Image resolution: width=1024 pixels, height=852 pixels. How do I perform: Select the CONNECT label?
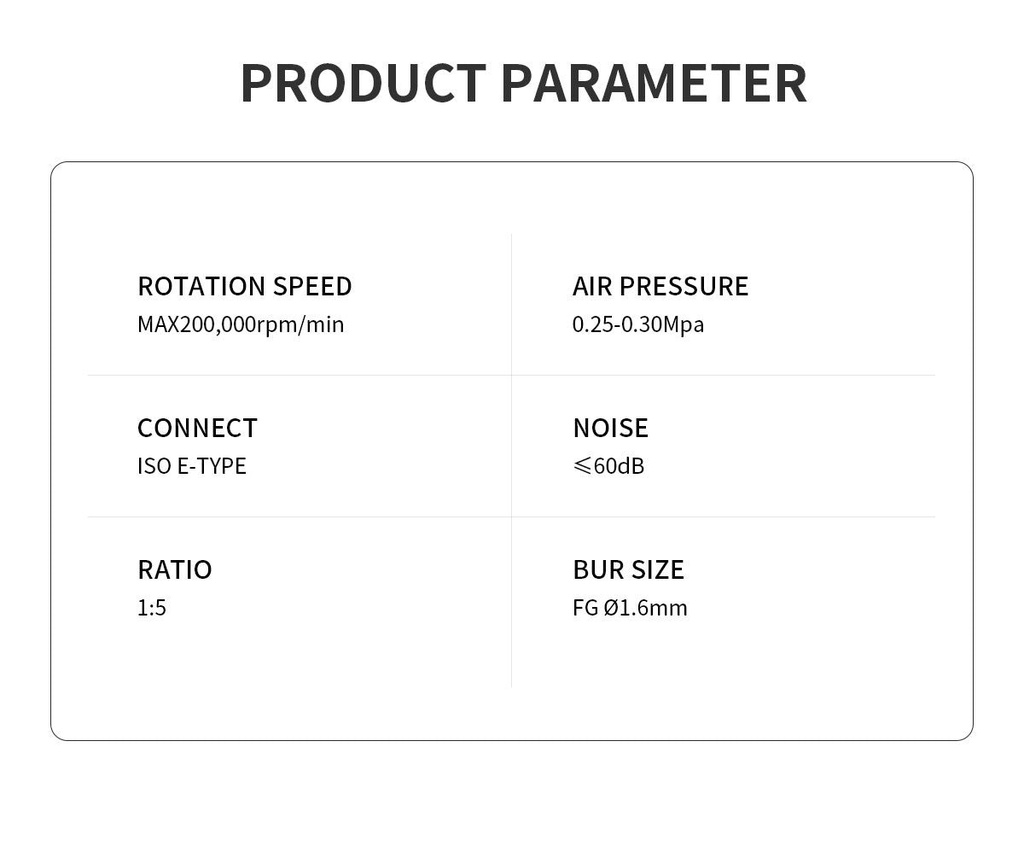(x=197, y=428)
